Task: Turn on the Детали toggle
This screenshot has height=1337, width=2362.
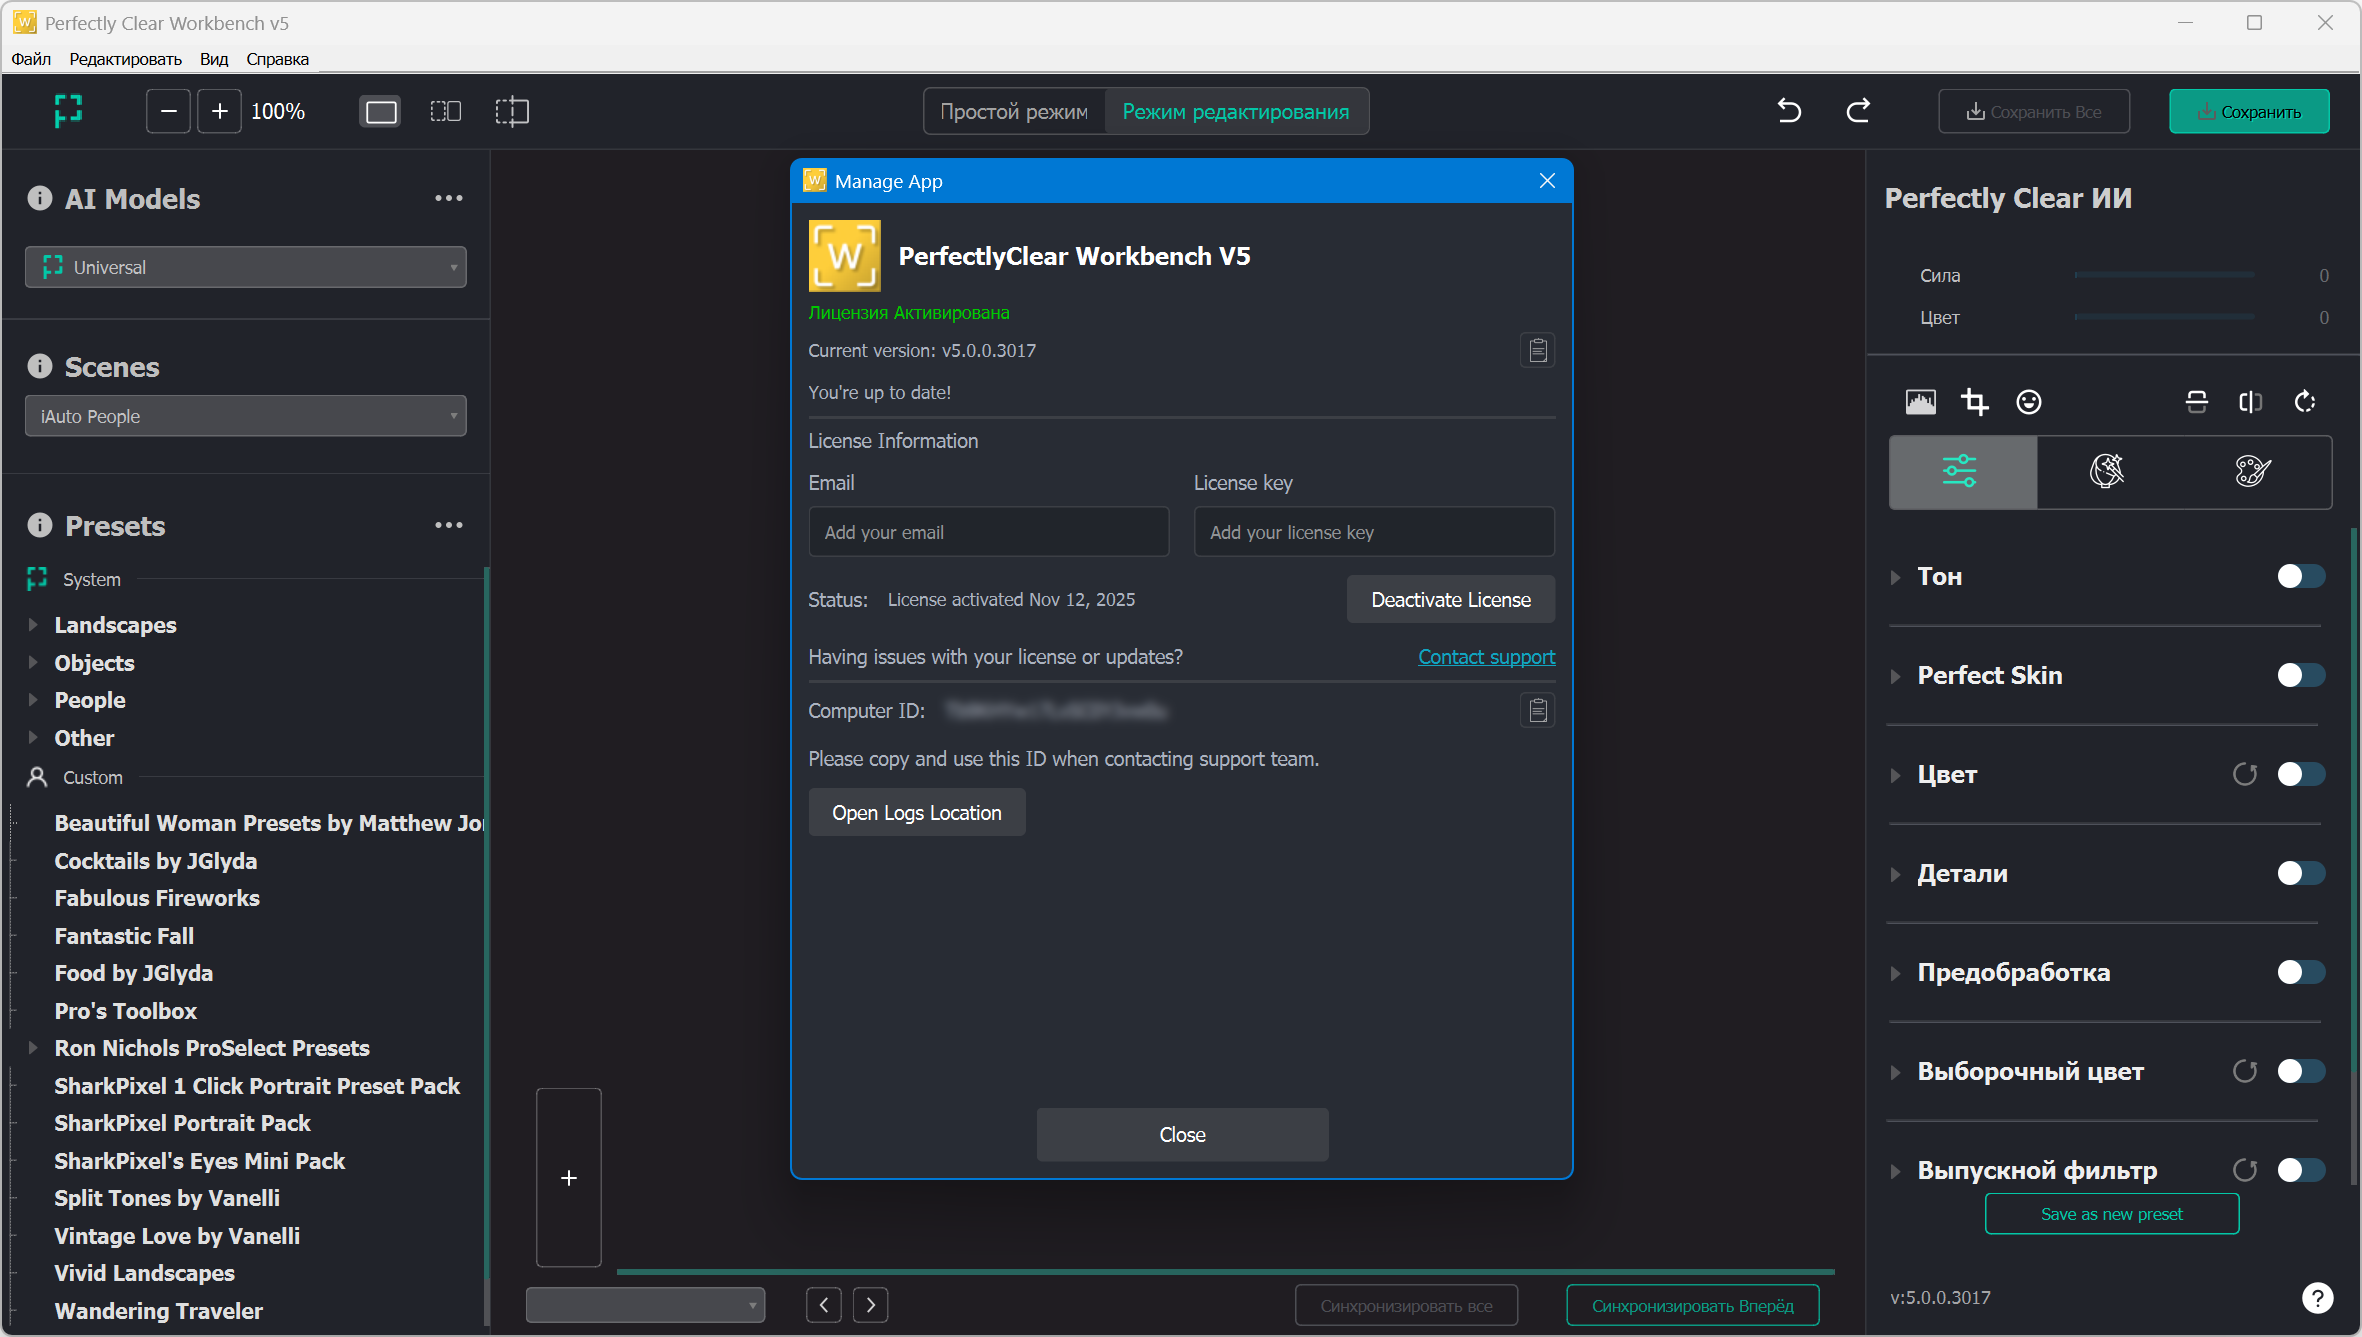Action: (x=2300, y=874)
